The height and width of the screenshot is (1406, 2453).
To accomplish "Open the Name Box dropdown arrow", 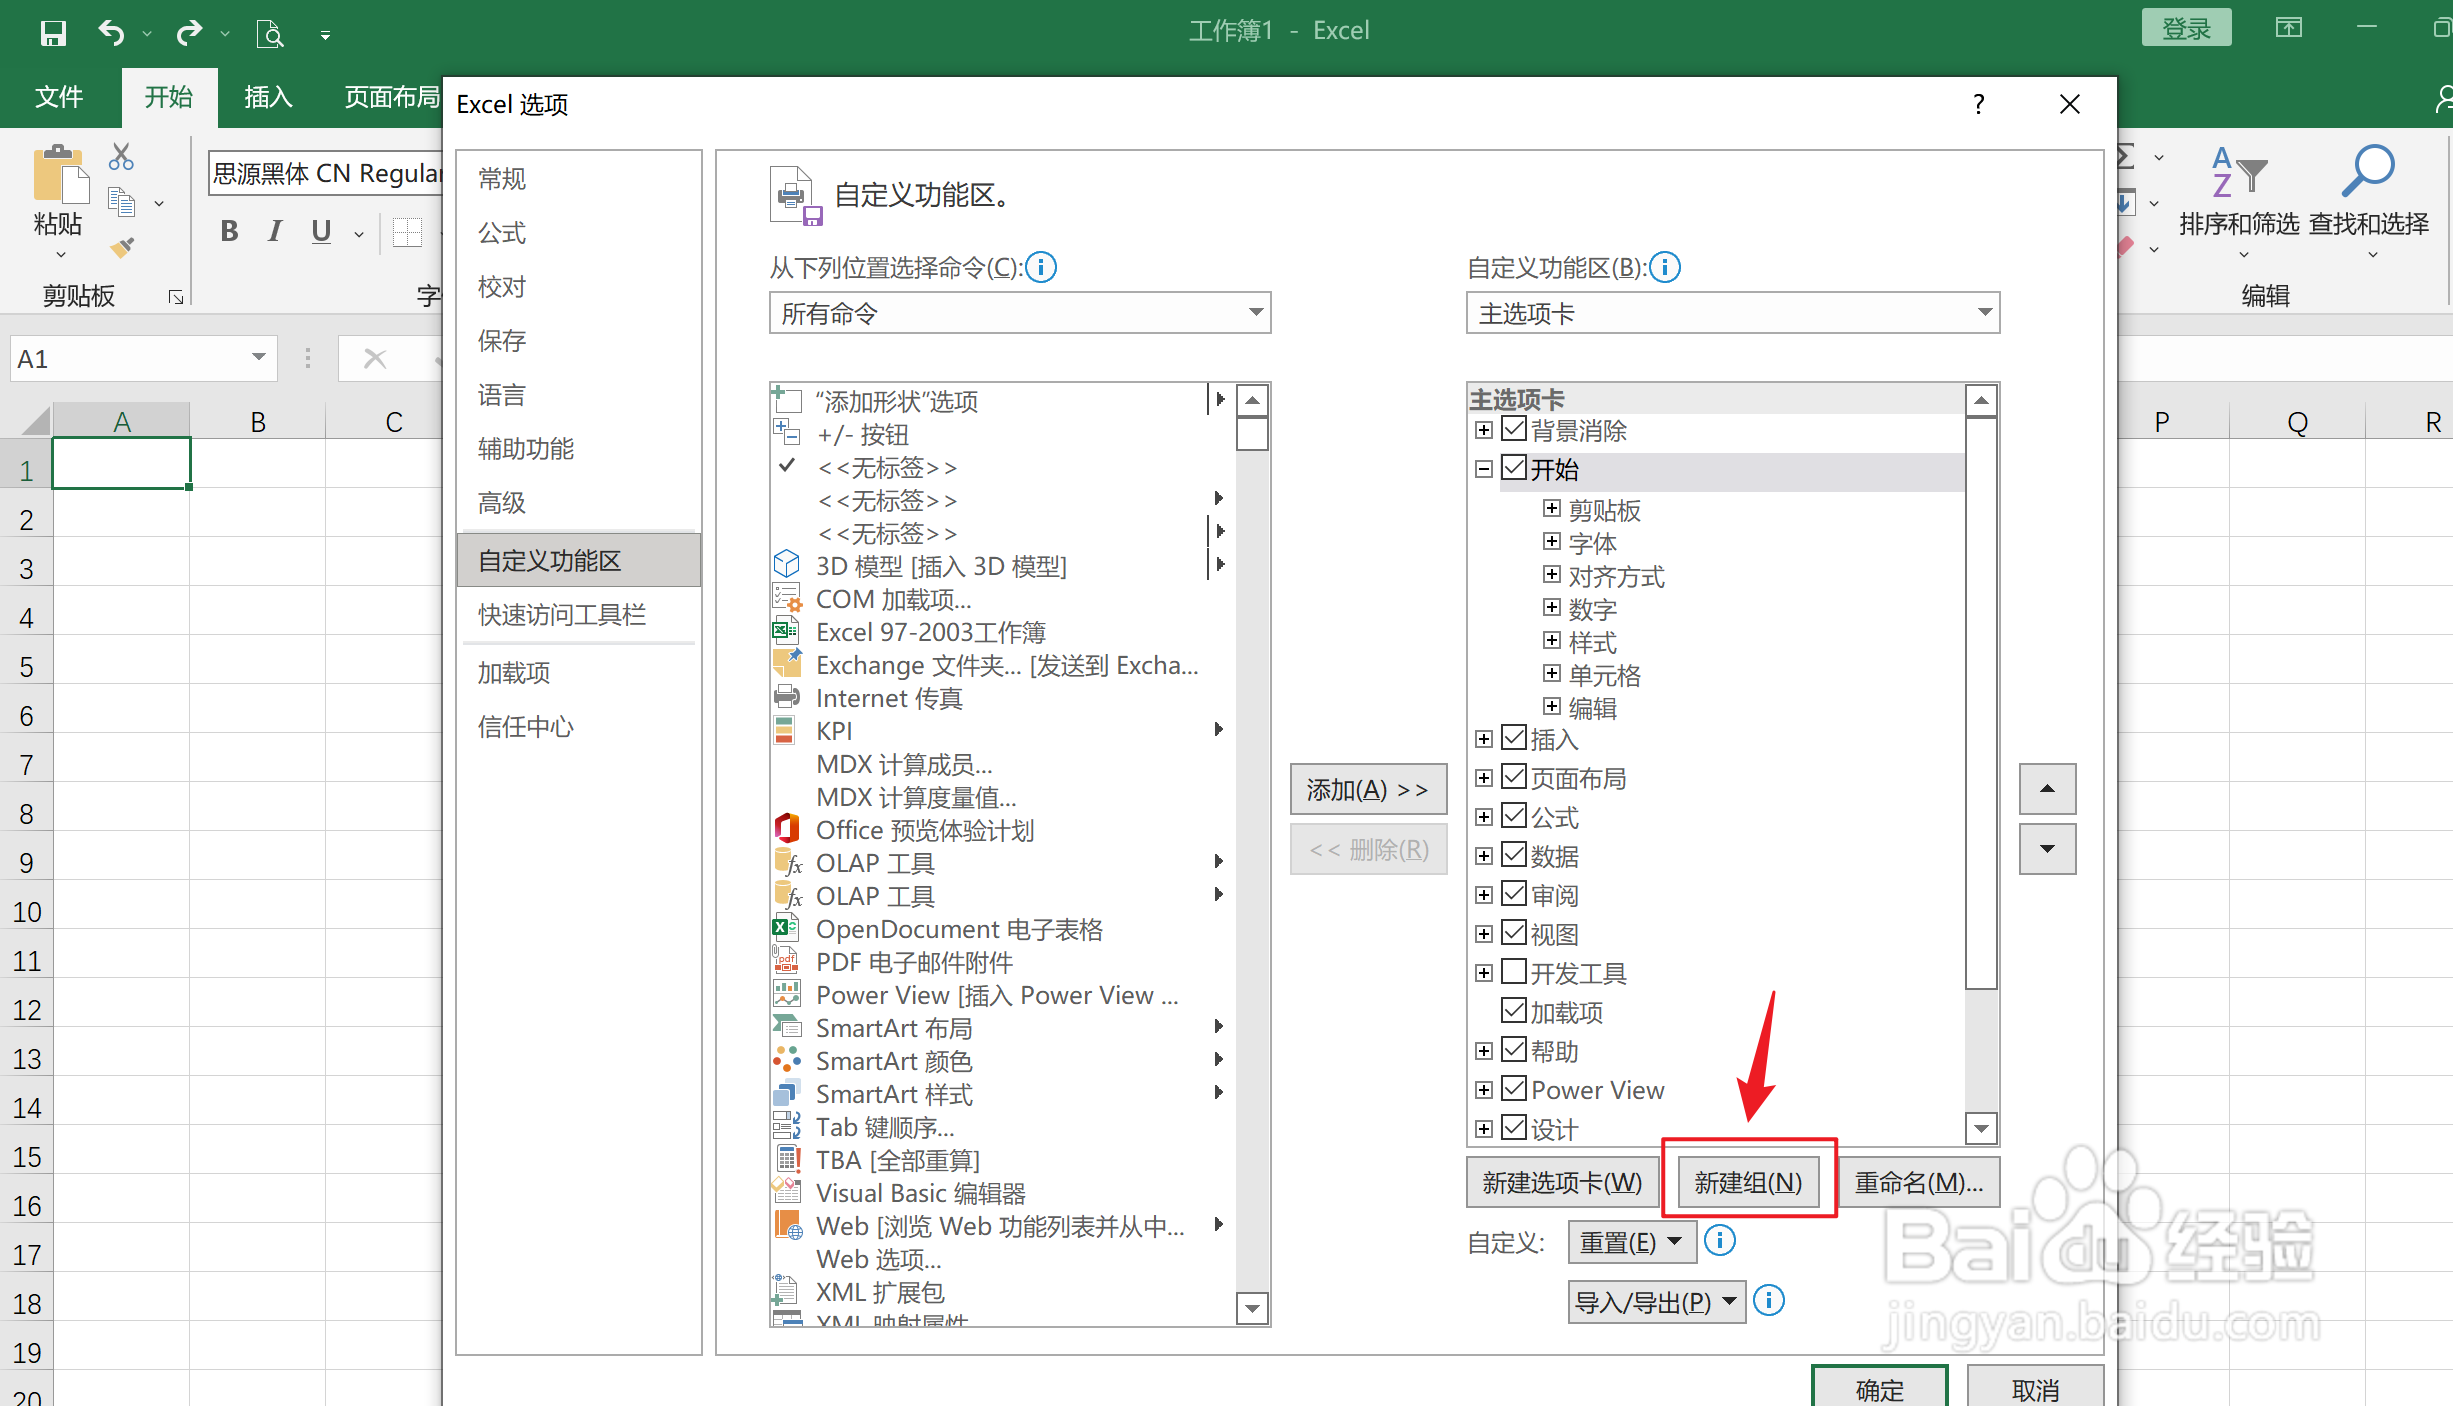I will pyautogui.click(x=258, y=358).
